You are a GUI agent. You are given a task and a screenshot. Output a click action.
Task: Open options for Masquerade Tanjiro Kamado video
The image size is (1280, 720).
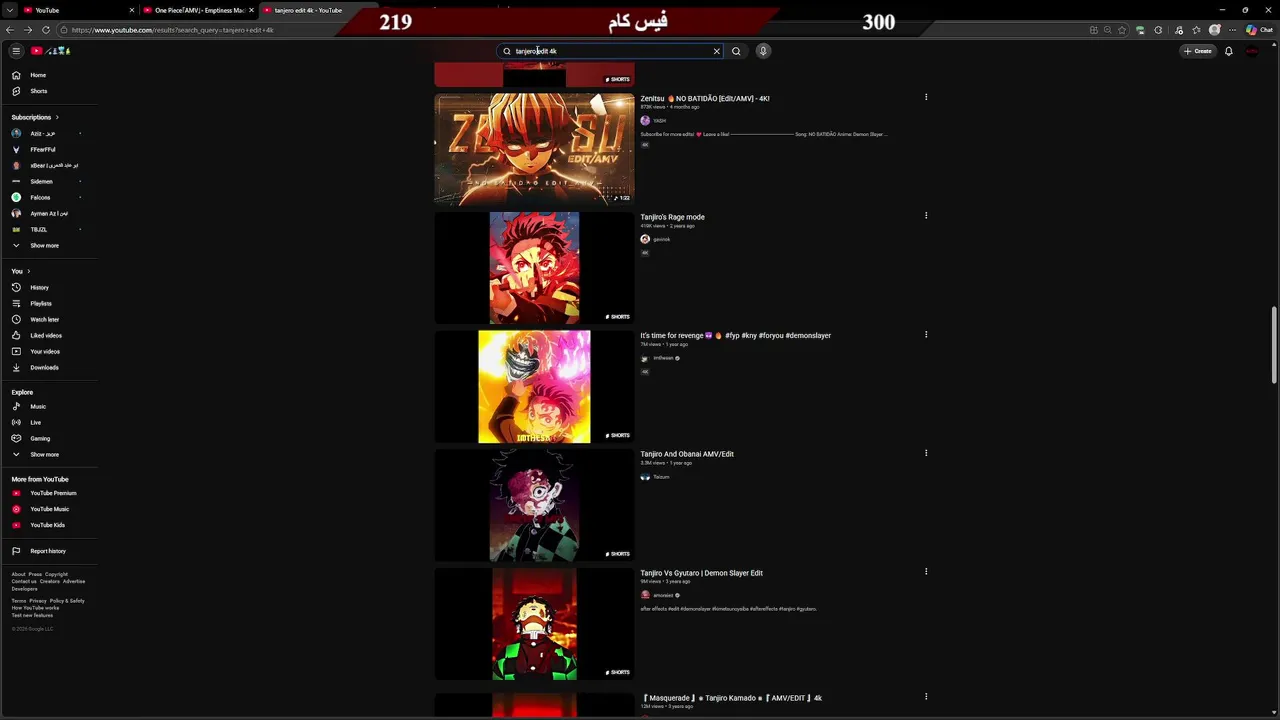[x=926, y=696]
